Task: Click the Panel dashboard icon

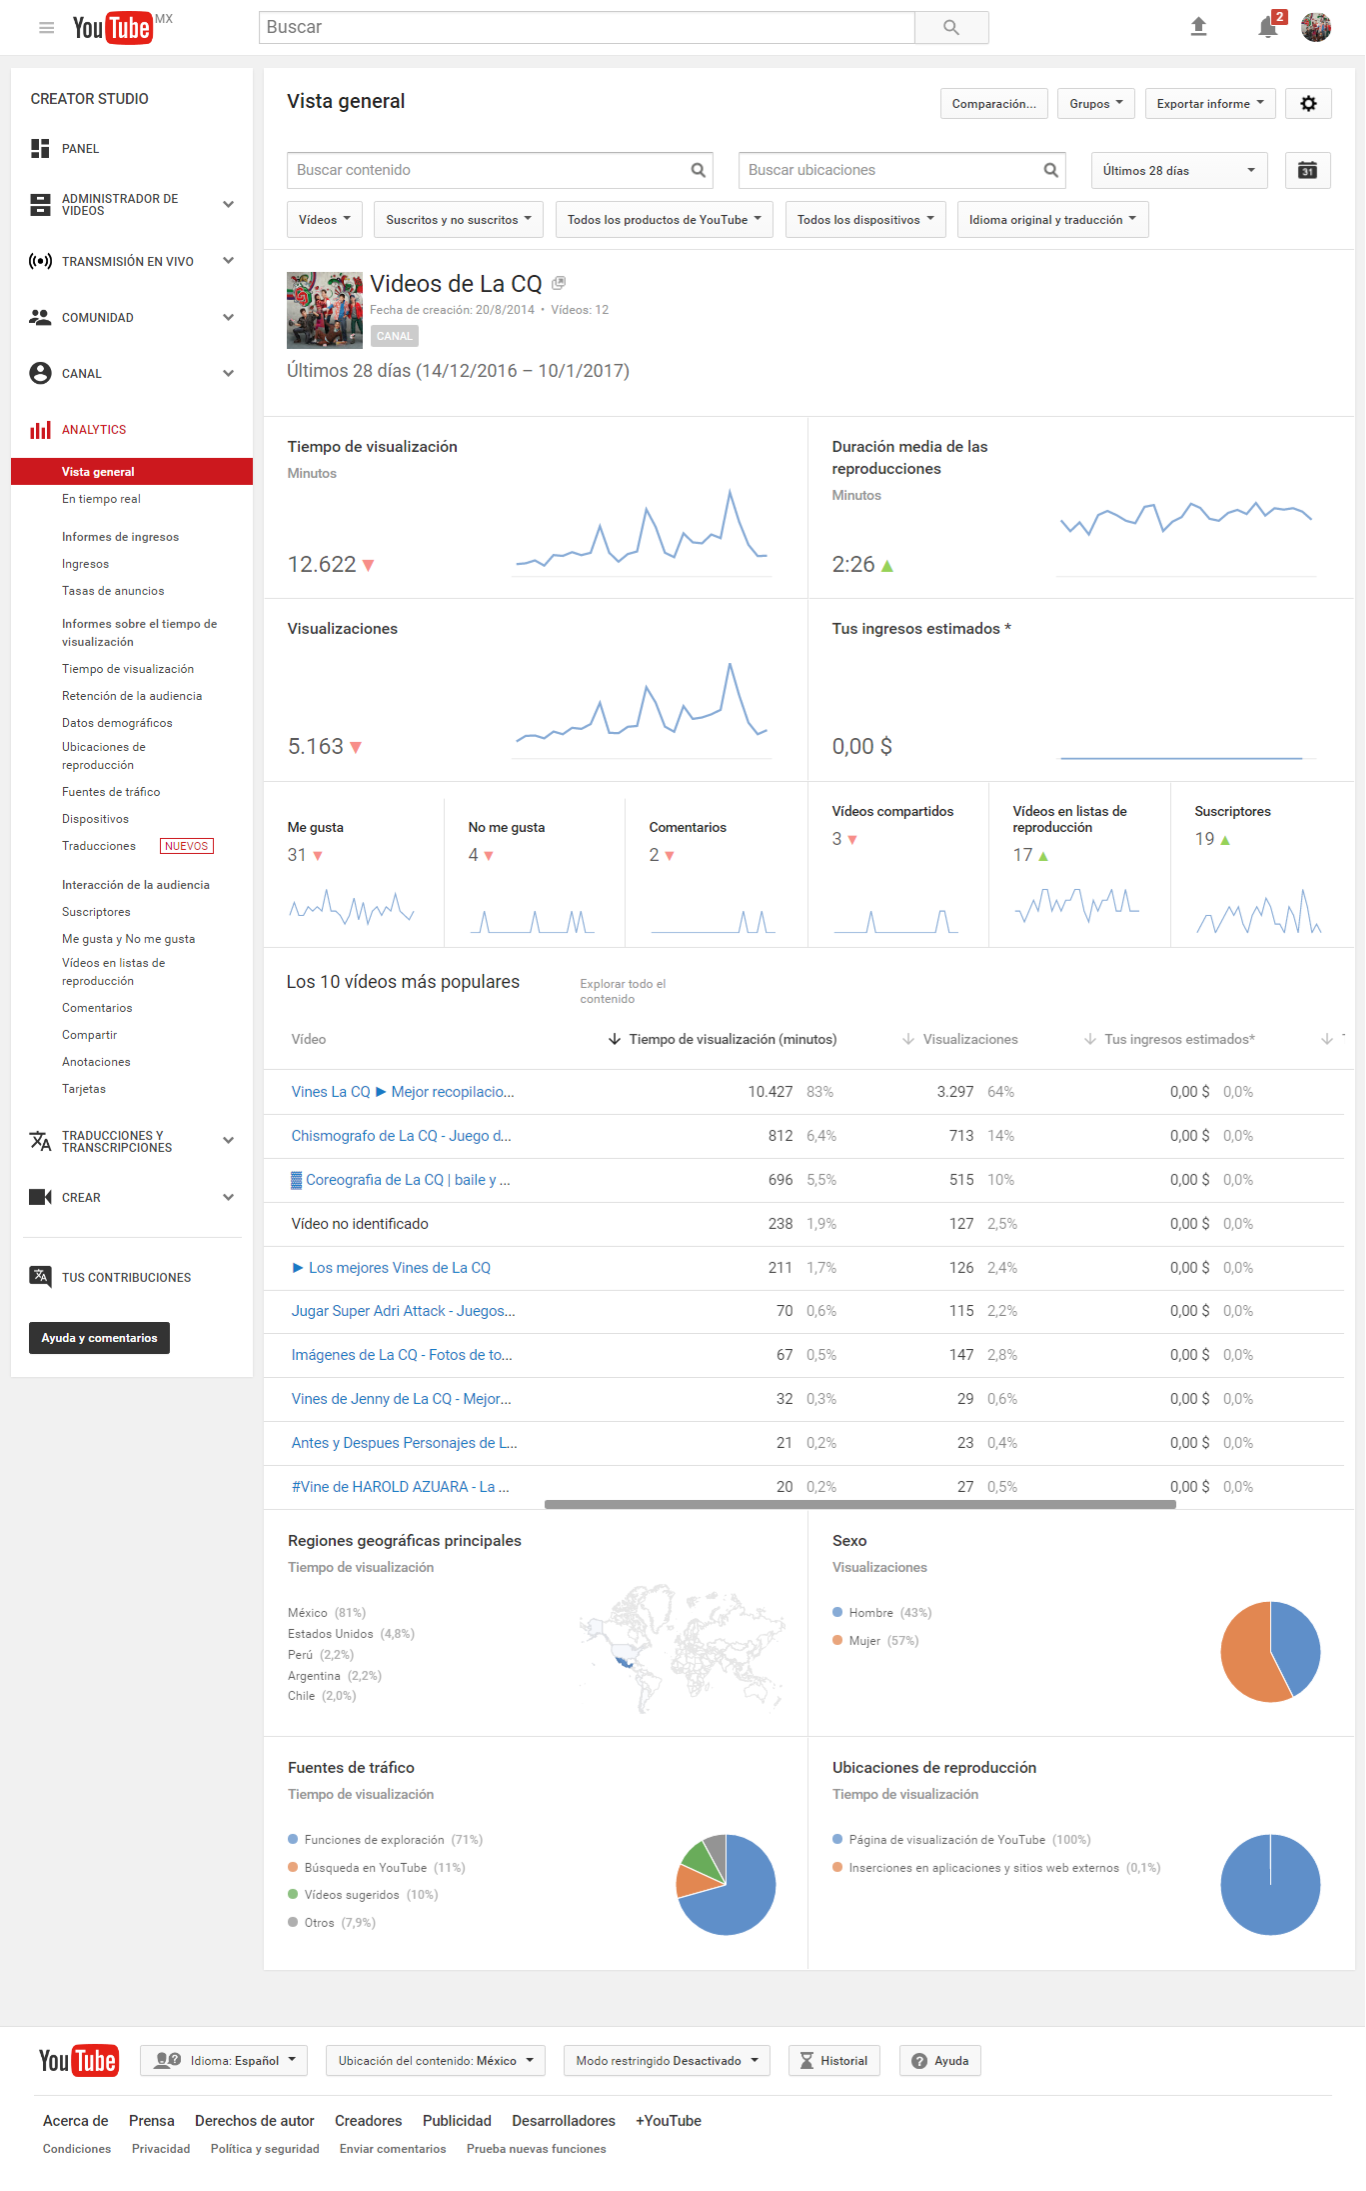Action: point(40,149)
